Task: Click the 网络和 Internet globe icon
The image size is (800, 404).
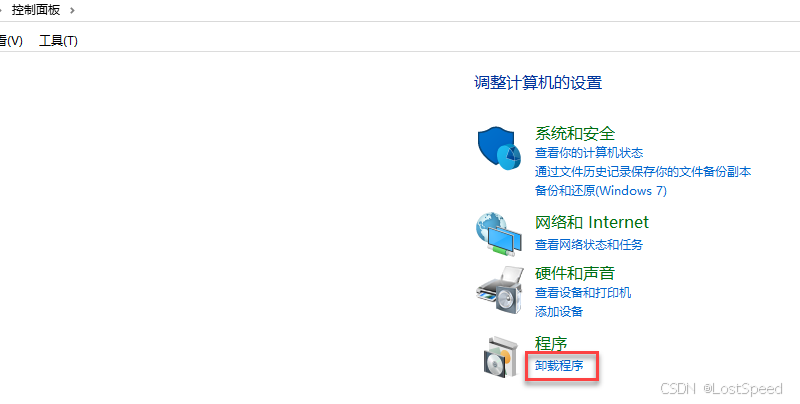Action: click(498, 234)
